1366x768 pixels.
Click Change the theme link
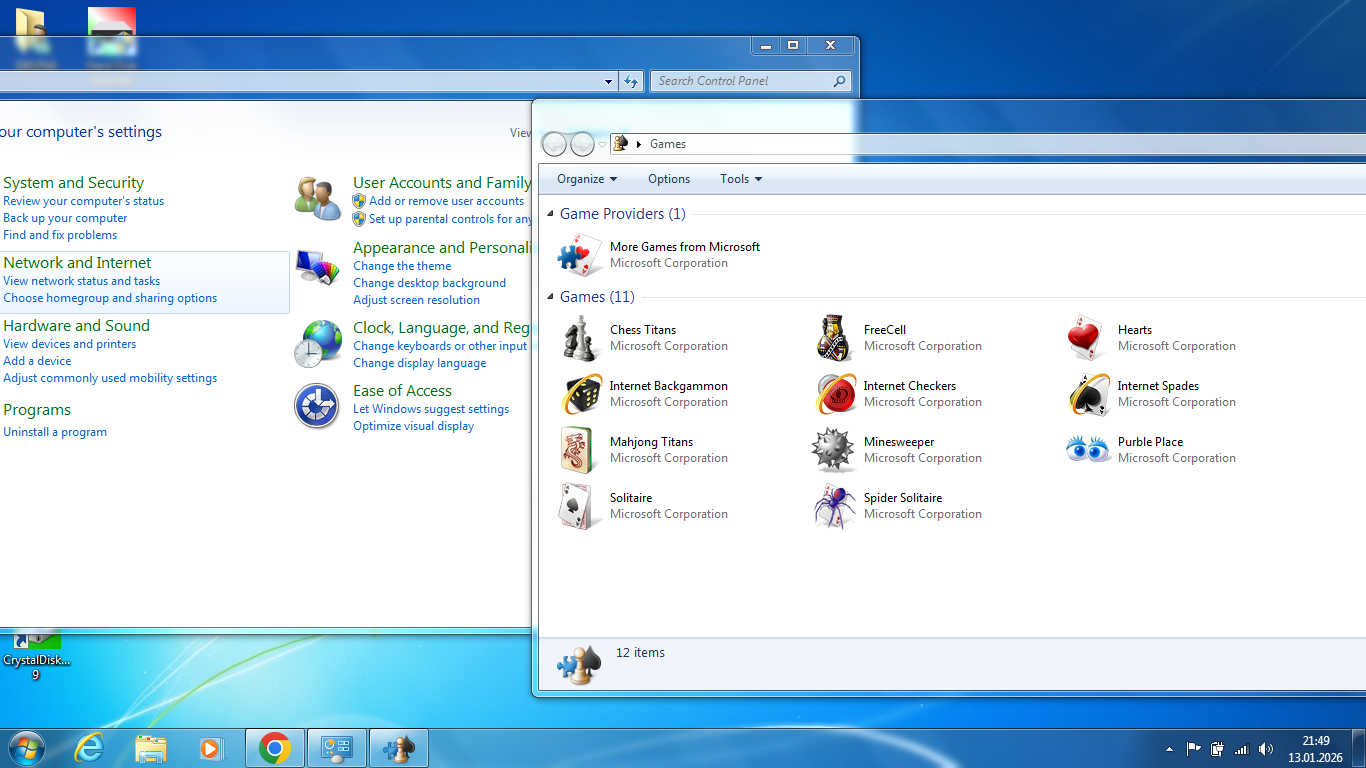pyautogui.click(x=402, y=266)
